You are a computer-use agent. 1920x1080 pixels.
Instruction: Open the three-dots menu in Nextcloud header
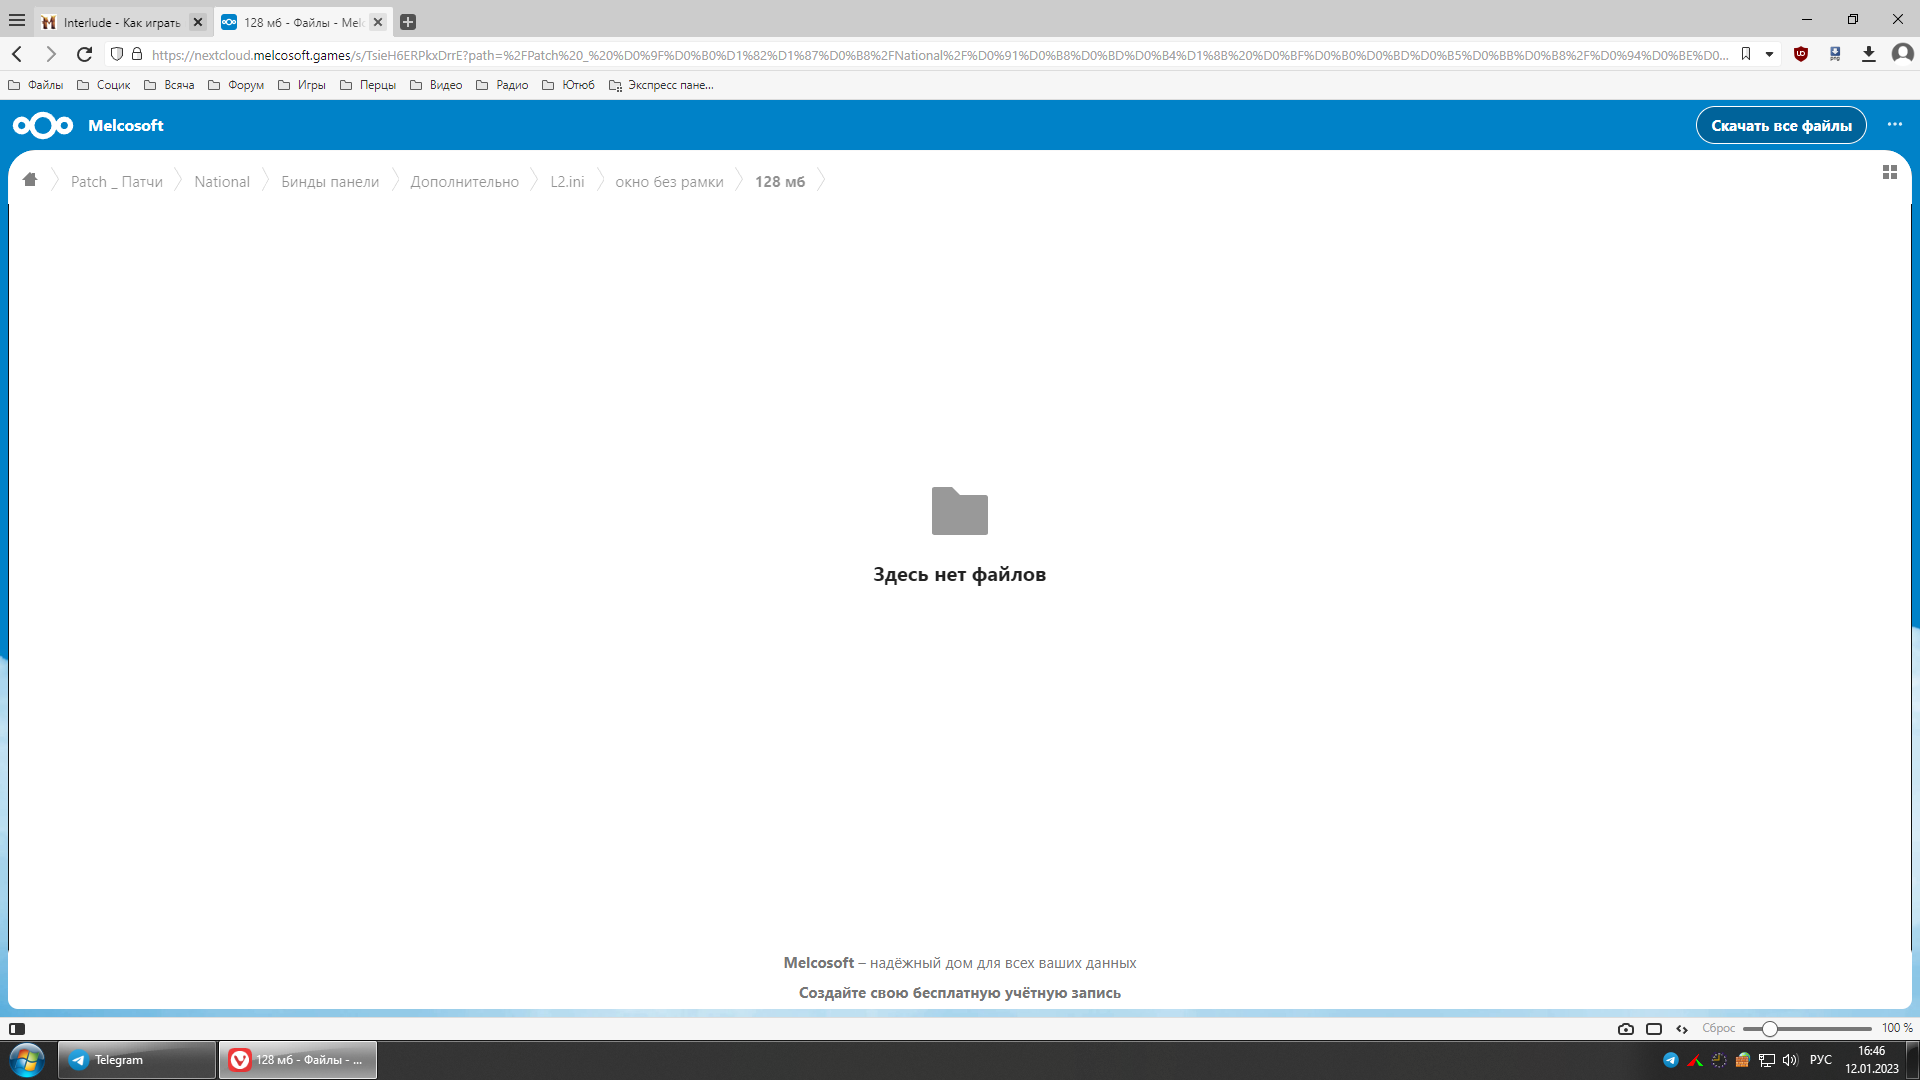point(1894,125)
